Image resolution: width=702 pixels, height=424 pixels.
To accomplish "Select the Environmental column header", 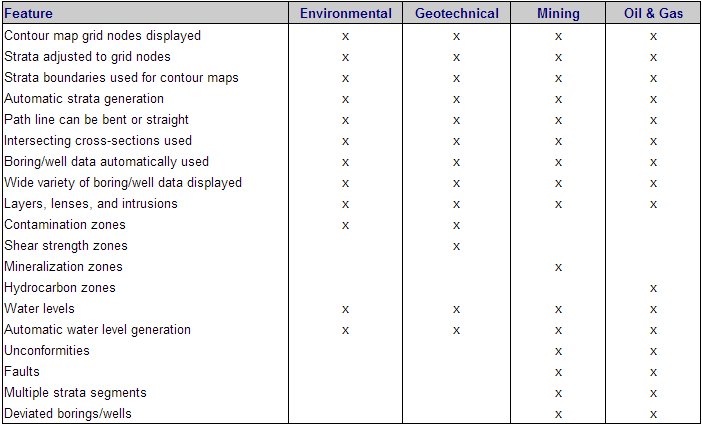I will coord(346,13).
